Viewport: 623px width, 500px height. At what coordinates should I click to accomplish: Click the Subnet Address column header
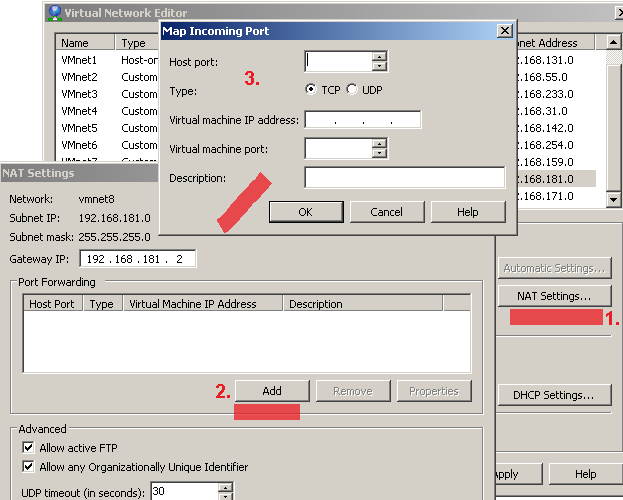555,43
